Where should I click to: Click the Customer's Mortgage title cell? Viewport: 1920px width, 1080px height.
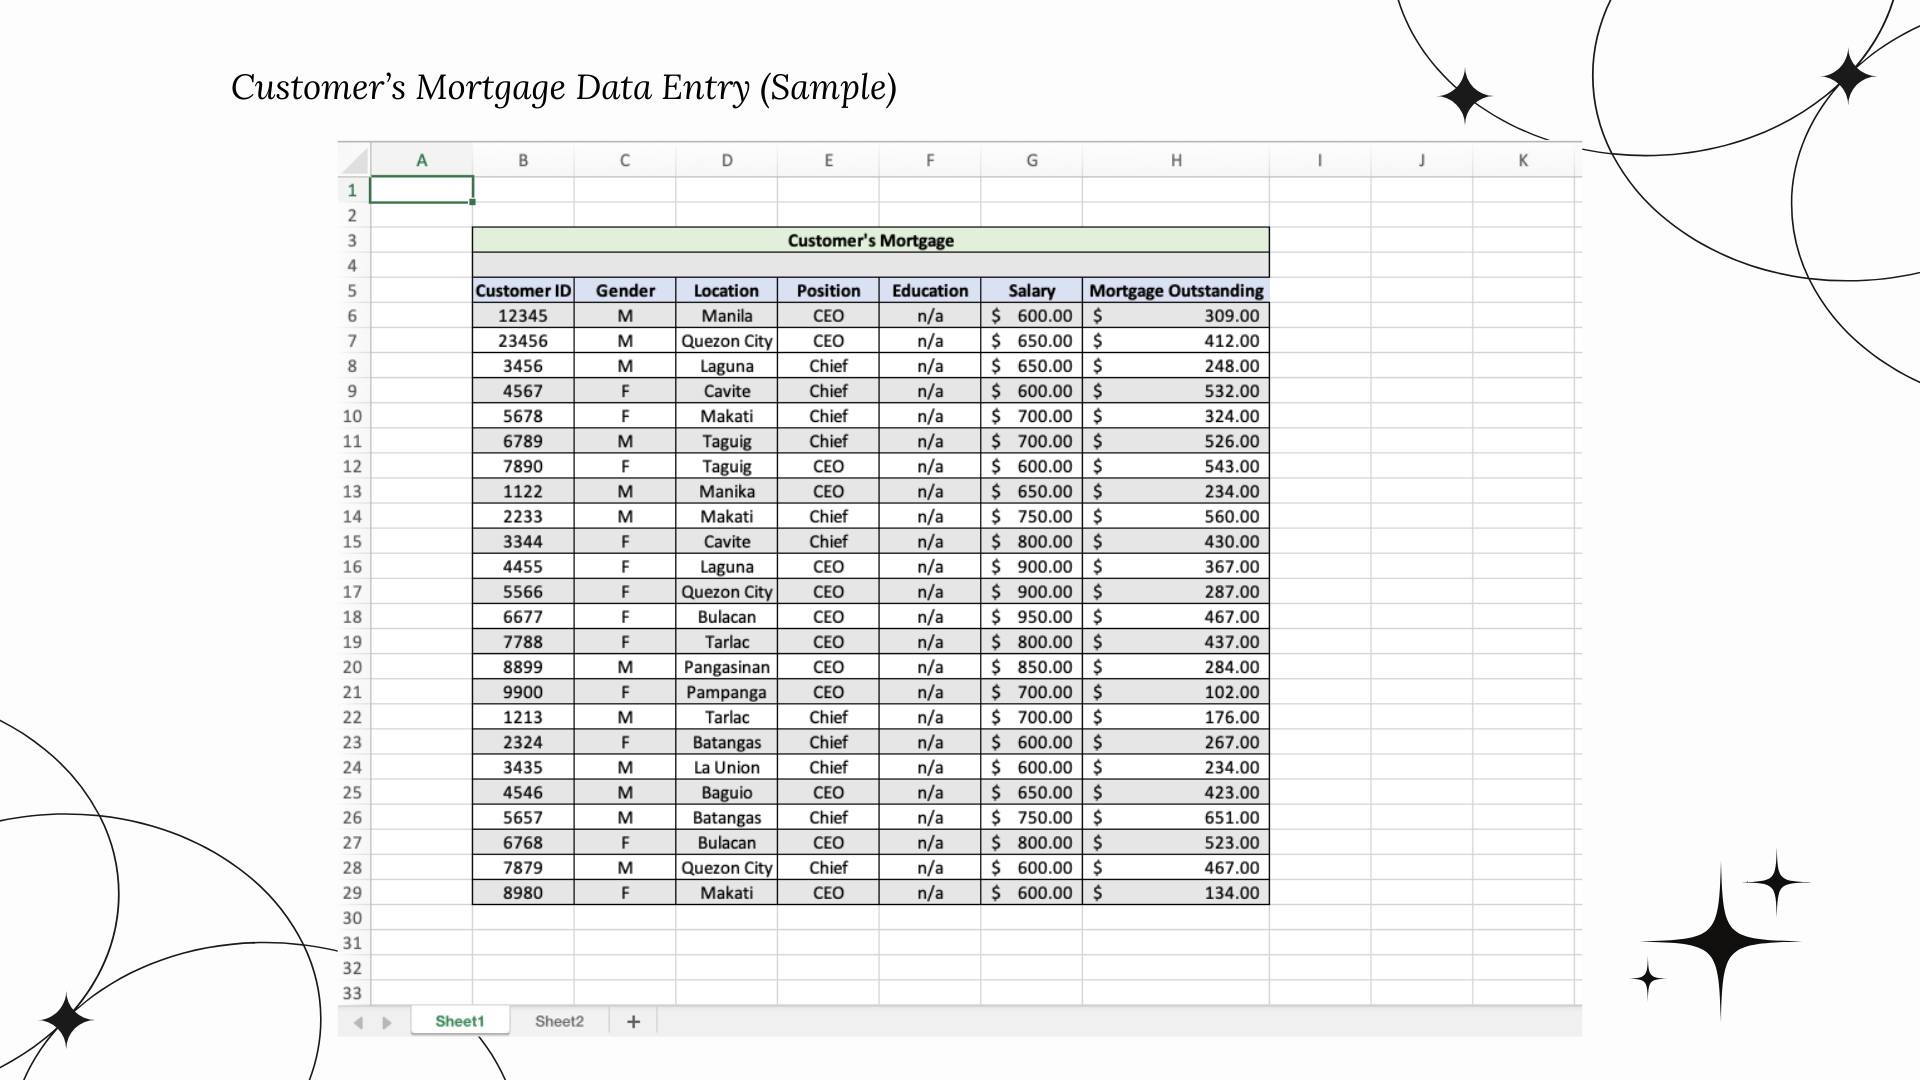tap(871, 240)
